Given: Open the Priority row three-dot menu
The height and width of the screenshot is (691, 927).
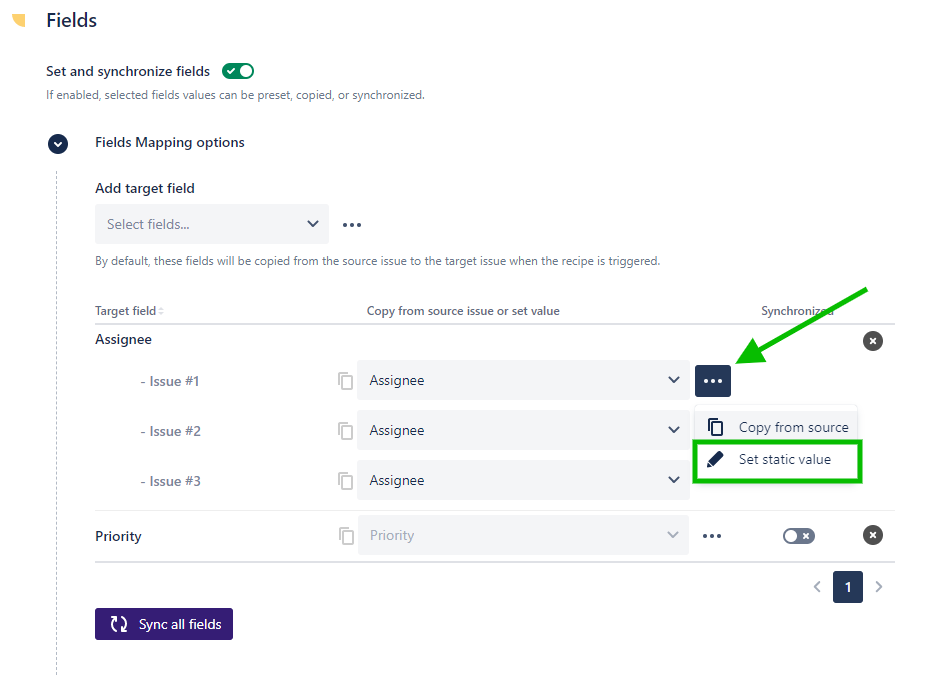Looking at the screenshot, I should pyautogui.click(x=712, y=536).
